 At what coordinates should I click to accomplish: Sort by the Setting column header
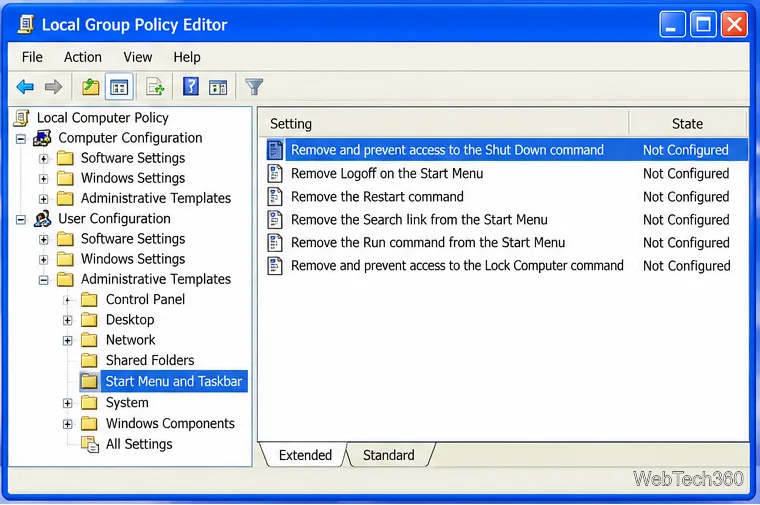[x=443, y=124]
